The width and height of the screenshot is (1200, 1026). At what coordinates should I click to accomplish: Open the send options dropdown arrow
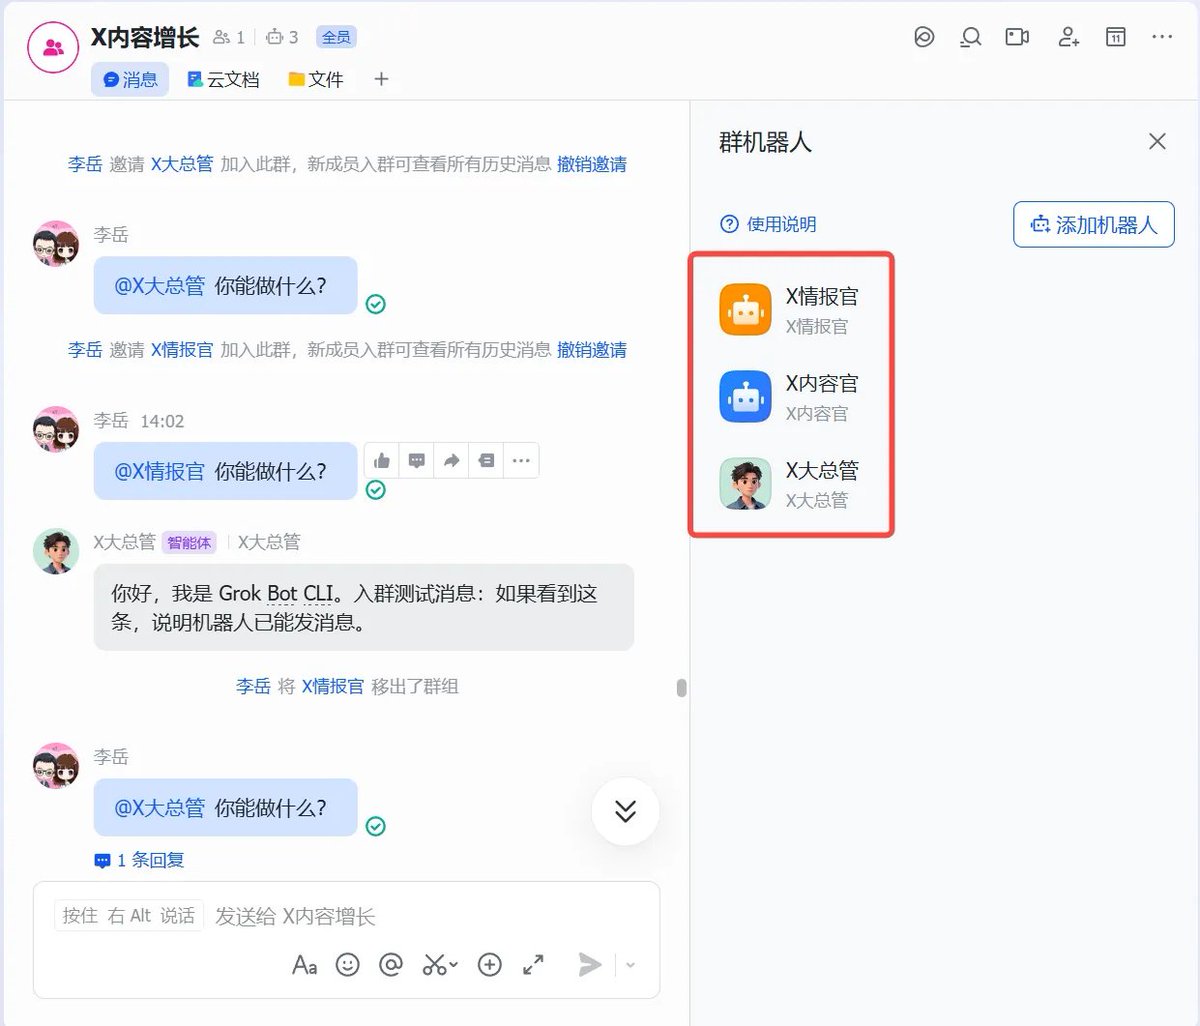[x=630, y=965]
